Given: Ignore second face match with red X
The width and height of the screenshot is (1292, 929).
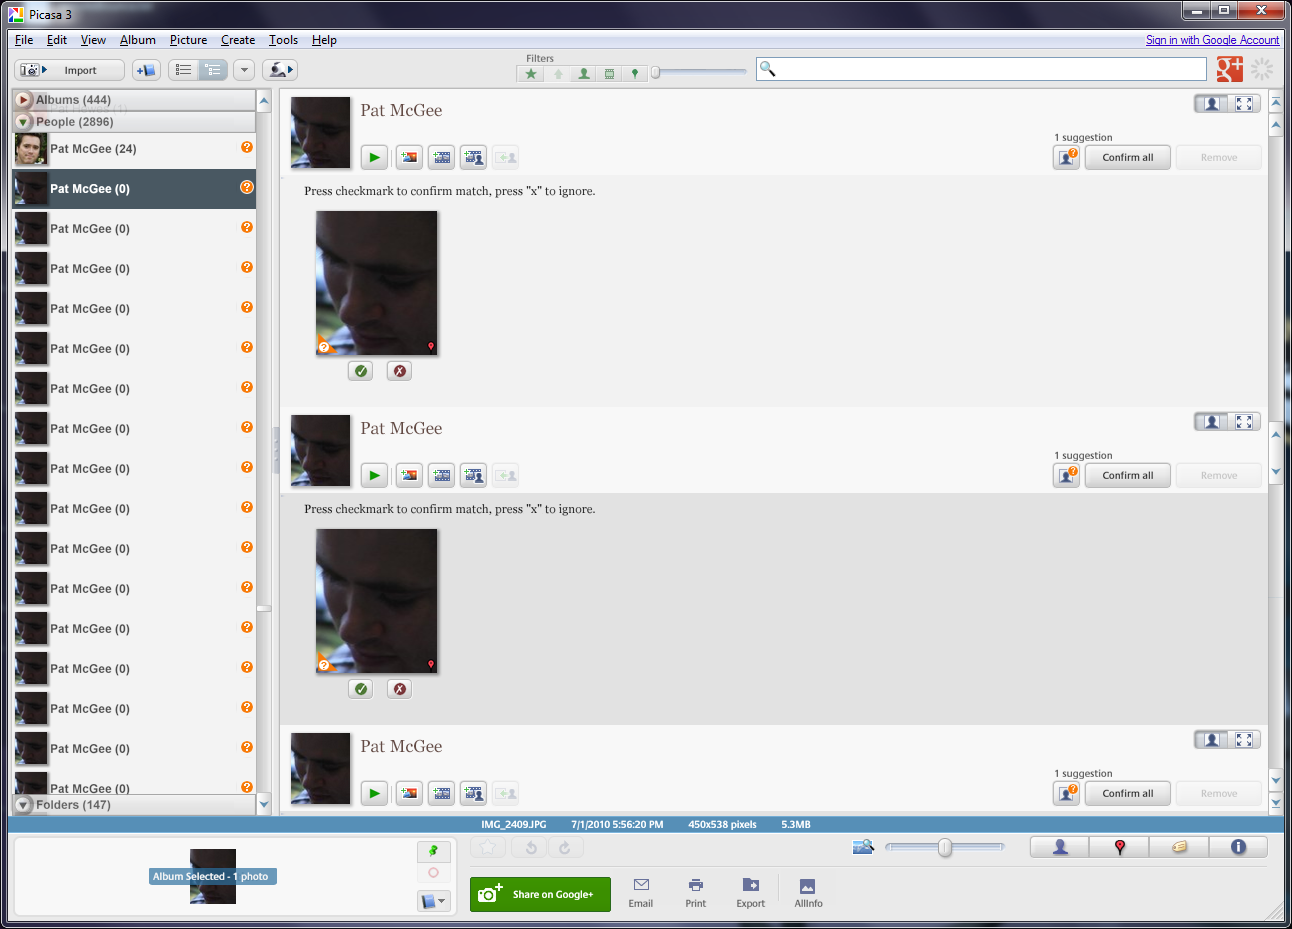Looking at the screenshot, I should tap(399, 689).
